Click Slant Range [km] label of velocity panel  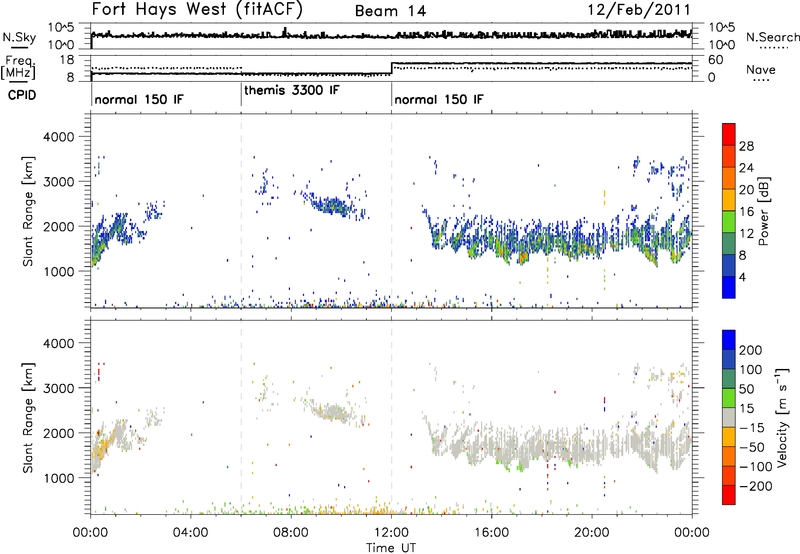28,417
